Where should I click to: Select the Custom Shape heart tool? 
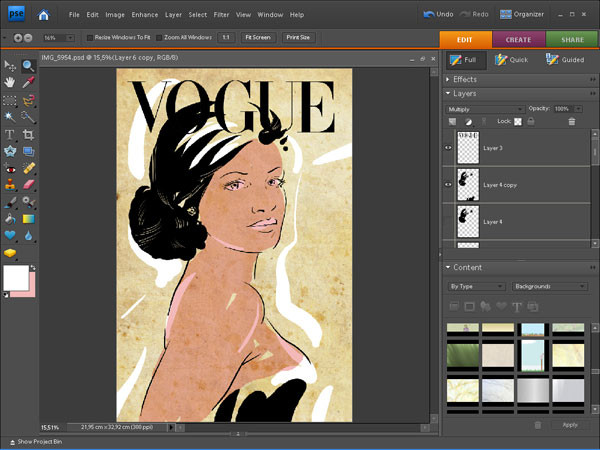10,235
